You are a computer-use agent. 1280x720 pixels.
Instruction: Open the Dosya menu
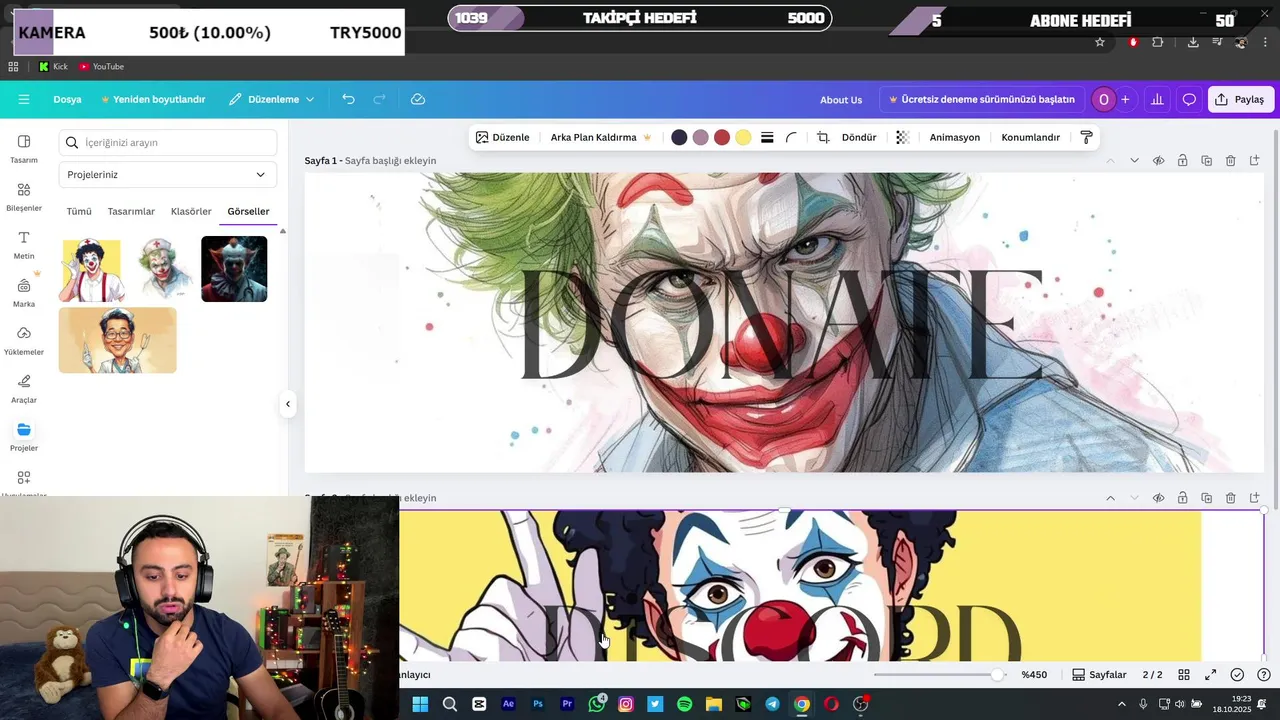[x=67, y=99]
